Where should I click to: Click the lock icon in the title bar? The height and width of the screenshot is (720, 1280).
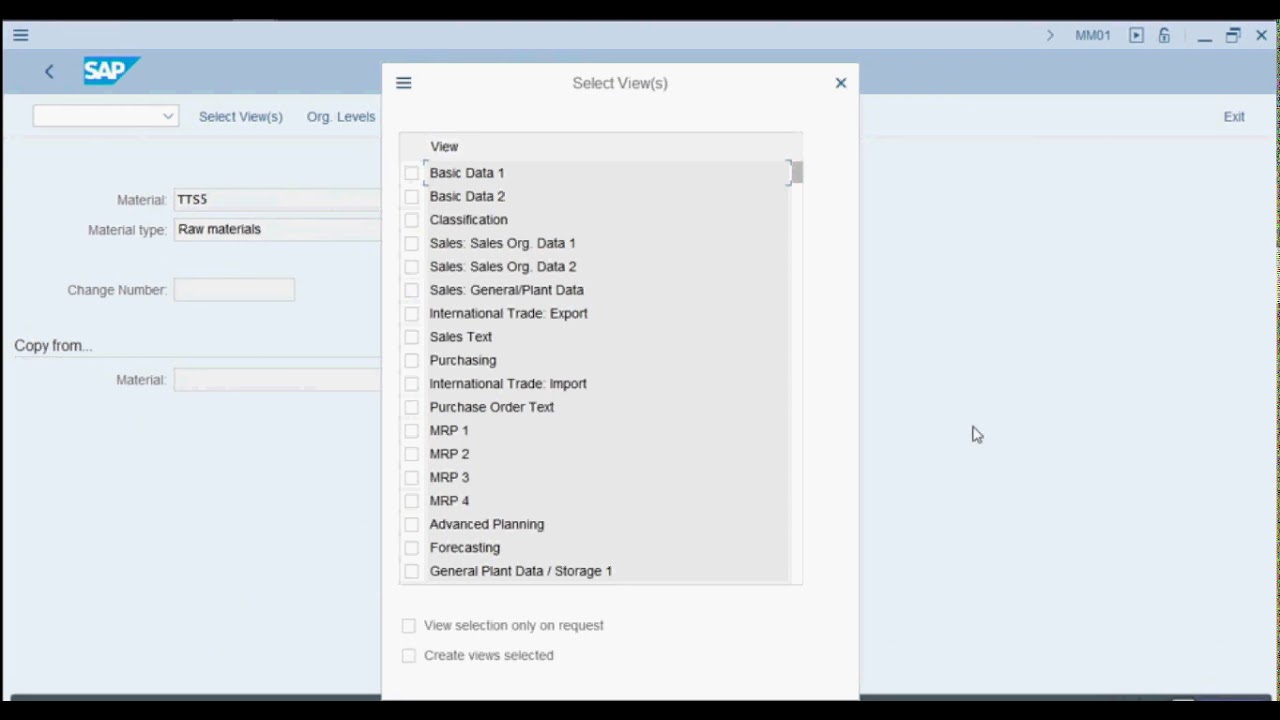click(x=1164, y=35)
